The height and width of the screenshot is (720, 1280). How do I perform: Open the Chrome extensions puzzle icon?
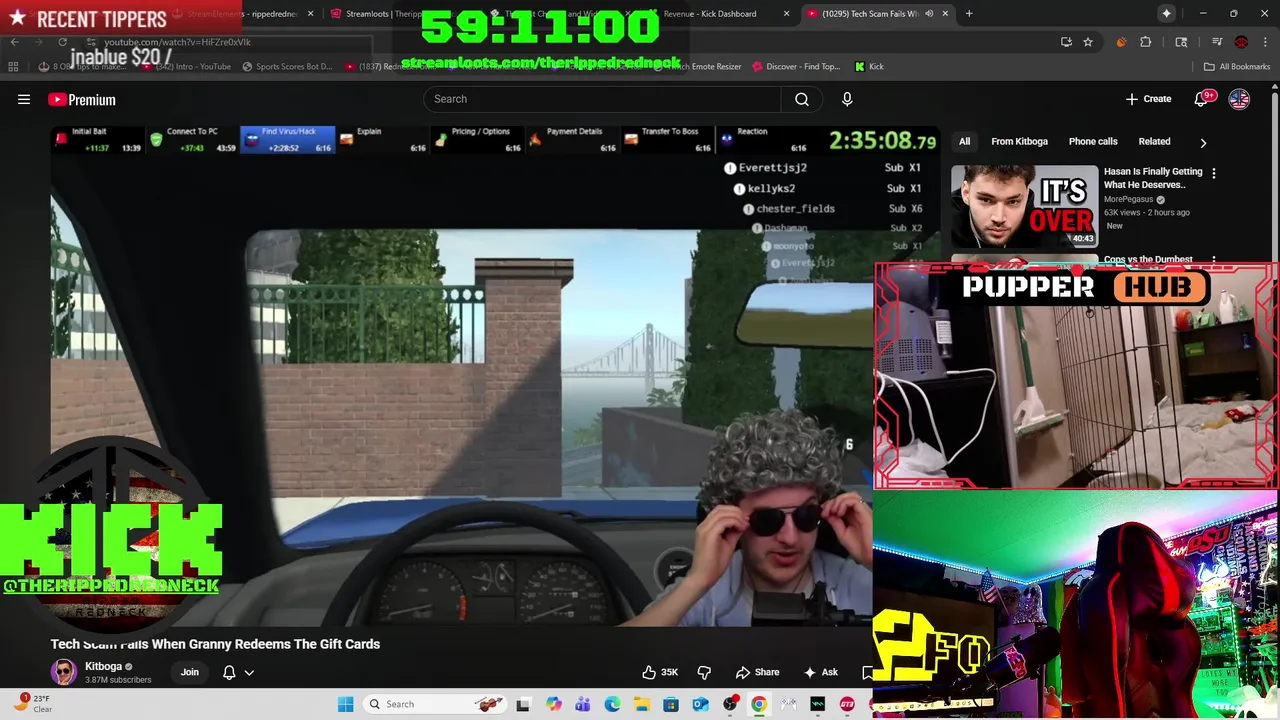[1146, 42]
